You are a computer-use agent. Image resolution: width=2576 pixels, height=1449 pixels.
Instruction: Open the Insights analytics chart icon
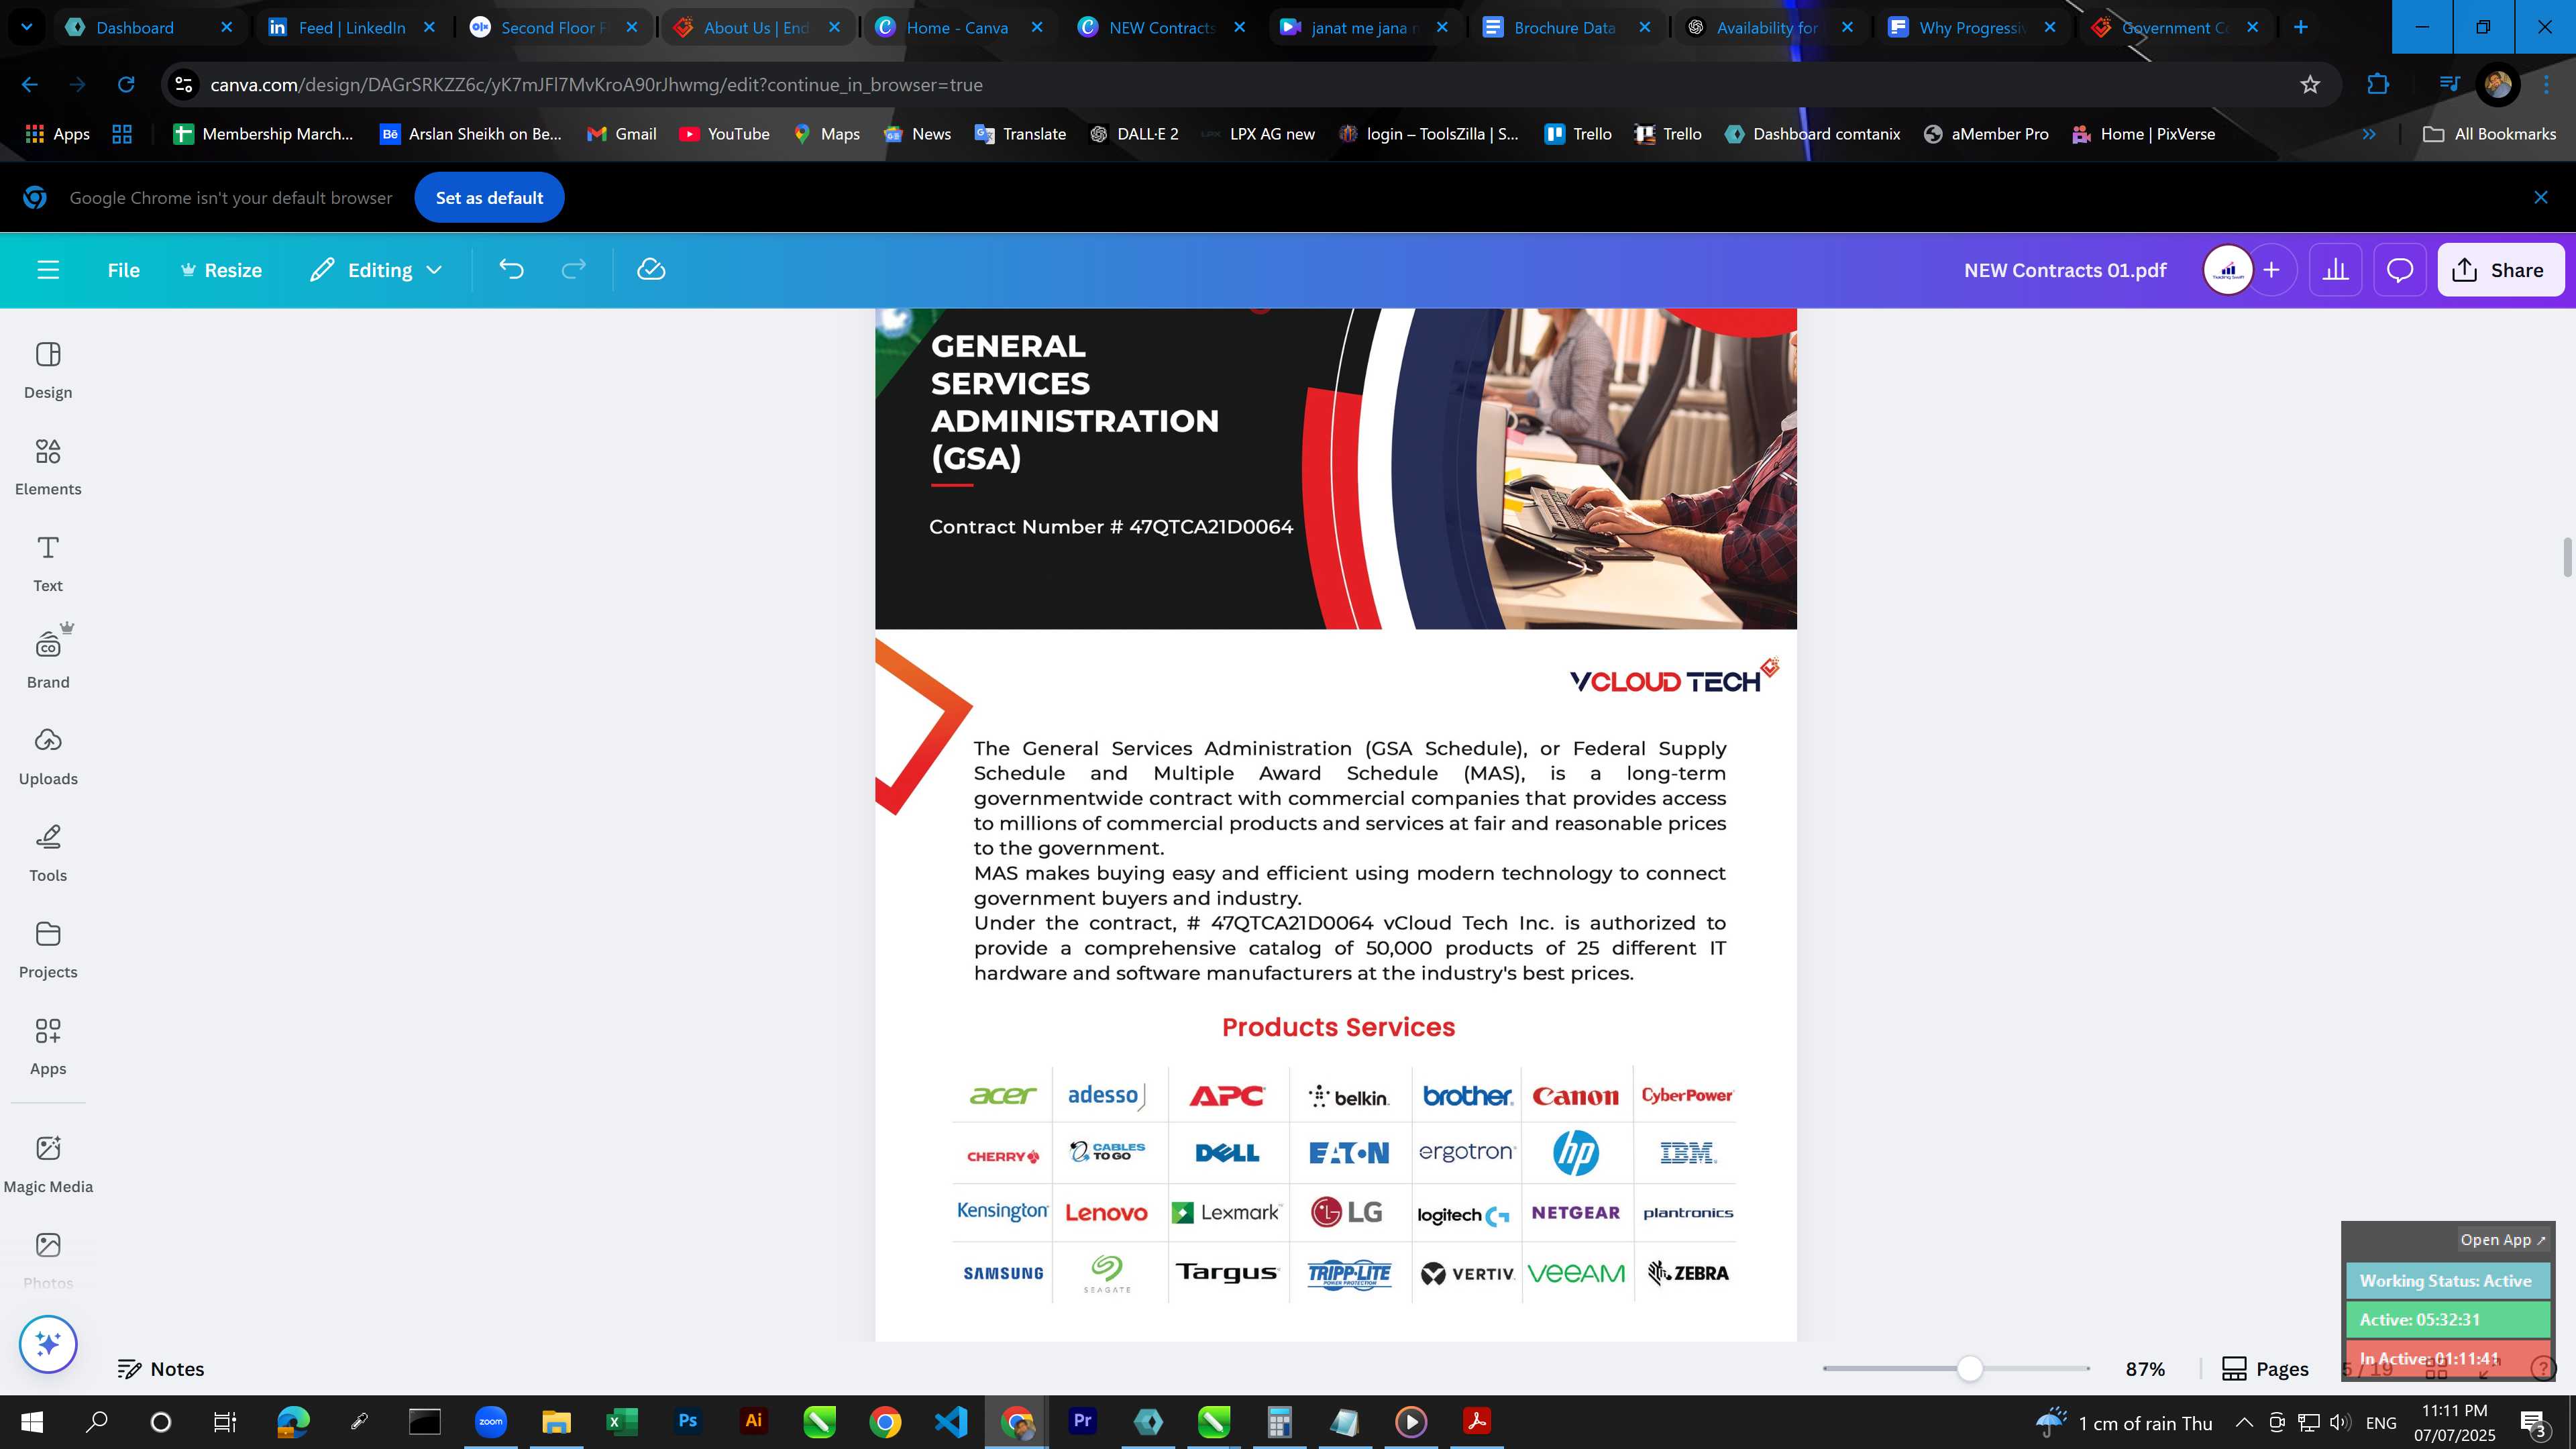click(x=2335, y=270)
